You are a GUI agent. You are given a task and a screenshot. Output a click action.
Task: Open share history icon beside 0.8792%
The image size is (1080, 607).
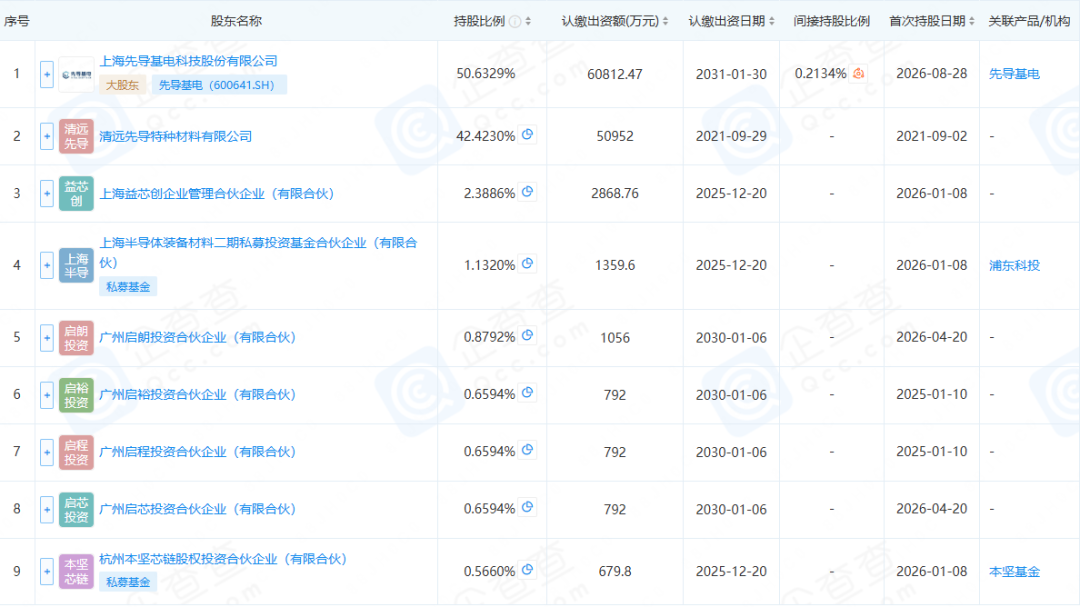[x=528, y=336]
